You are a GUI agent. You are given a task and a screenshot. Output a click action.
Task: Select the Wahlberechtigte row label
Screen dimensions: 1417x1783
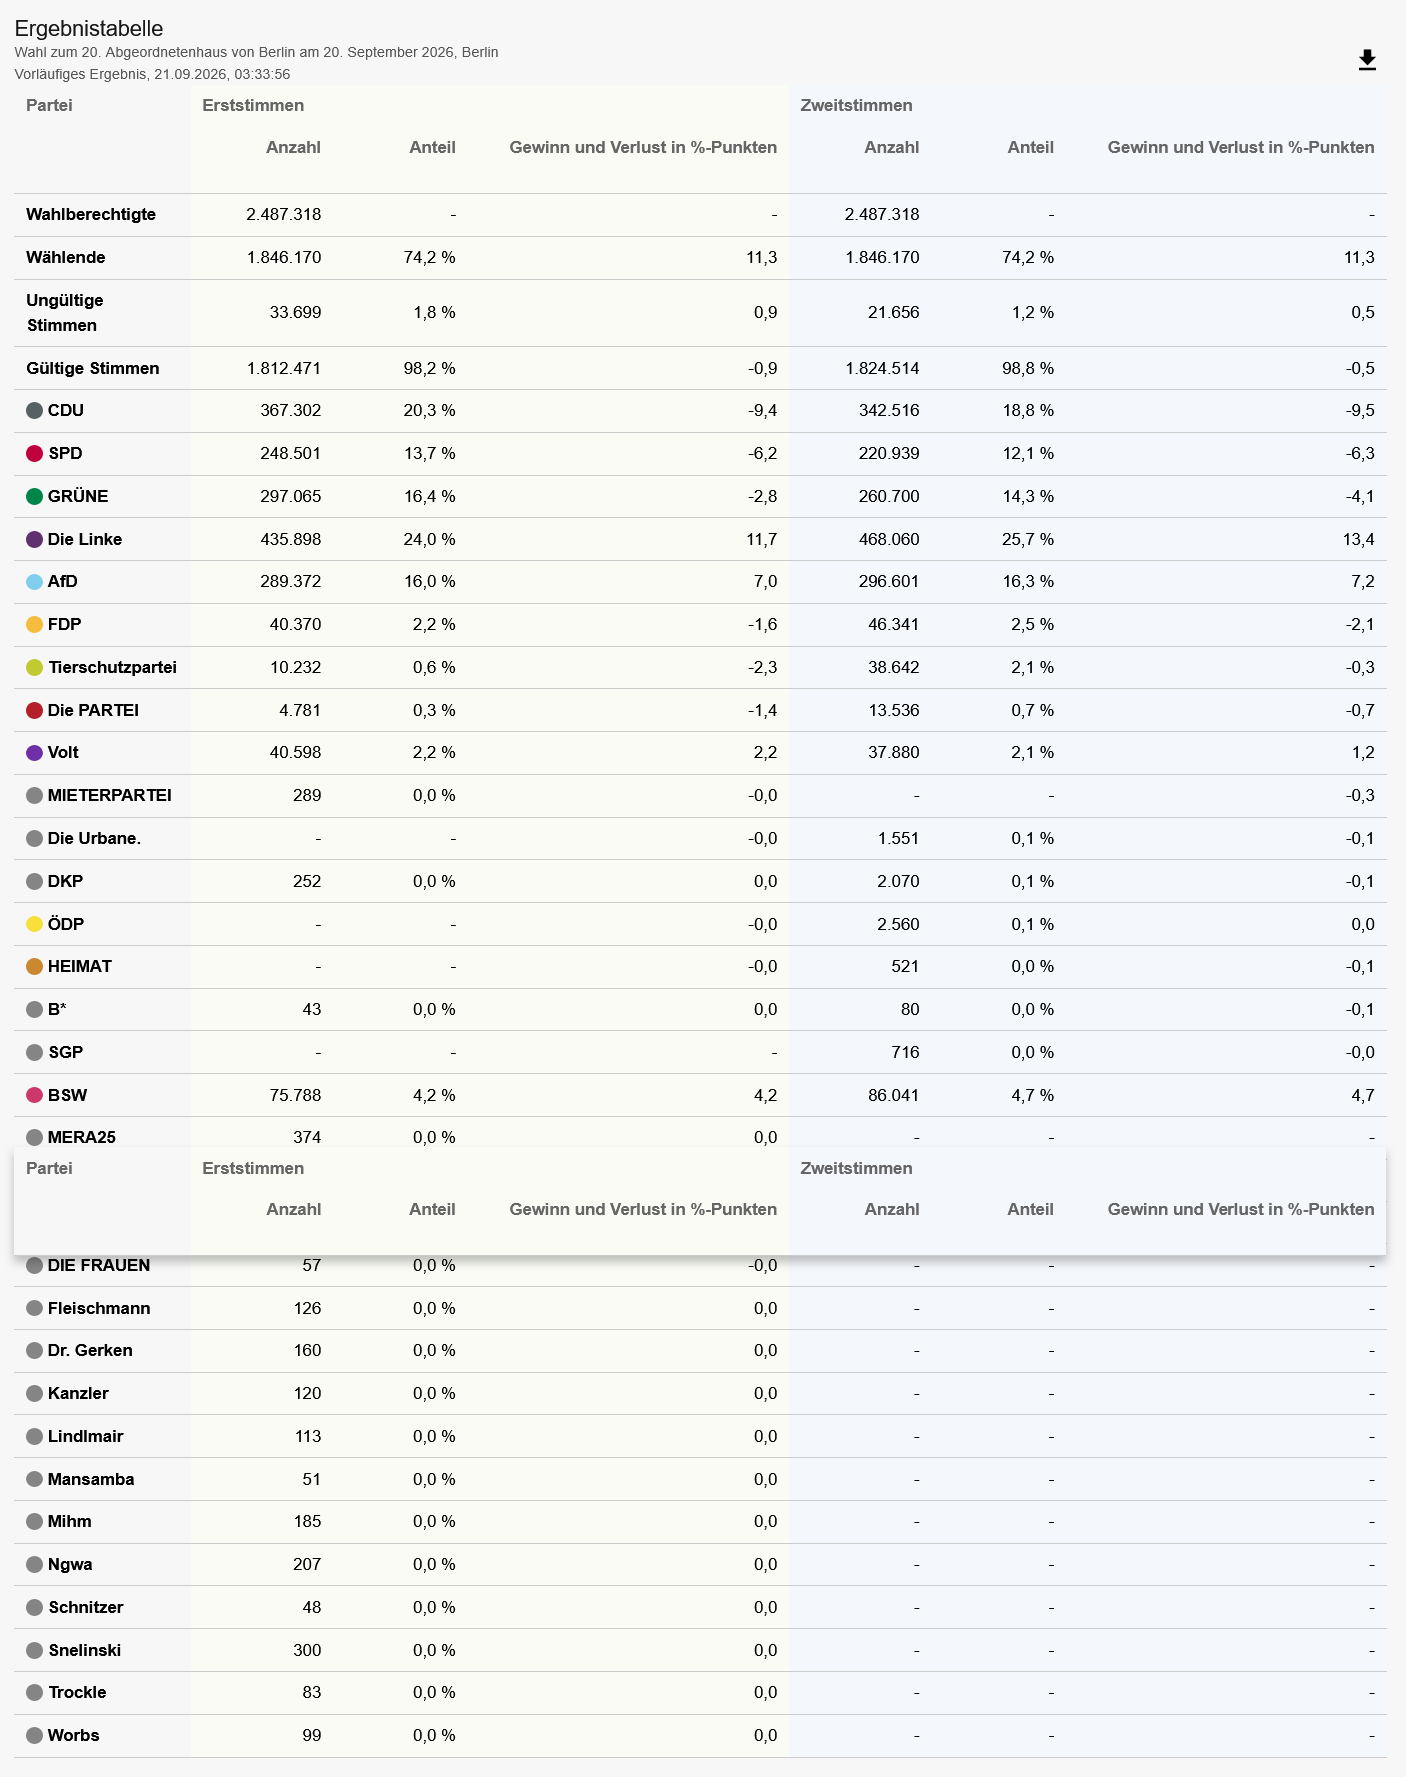91,215
